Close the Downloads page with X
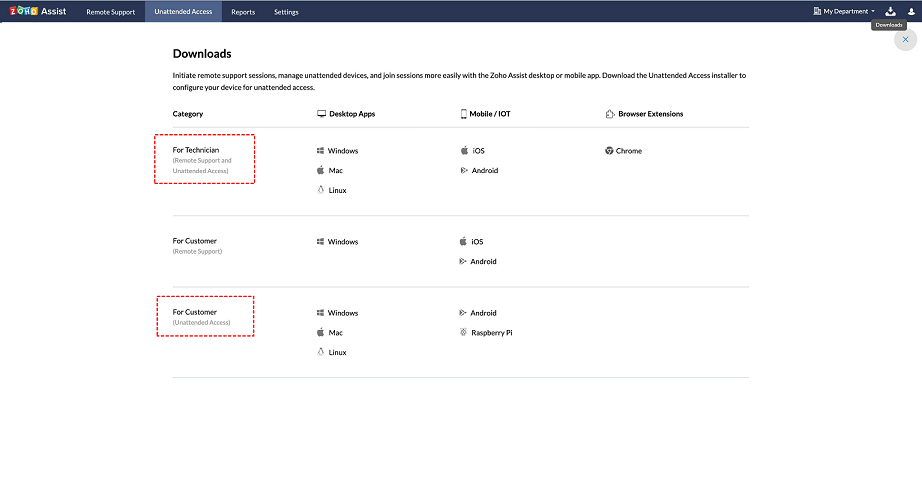 click(x=906, y=39)
